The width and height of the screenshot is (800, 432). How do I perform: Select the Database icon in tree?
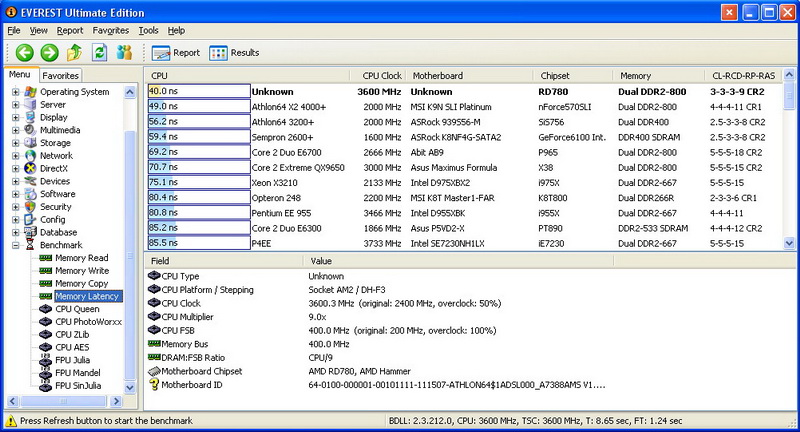click(31, 232)
